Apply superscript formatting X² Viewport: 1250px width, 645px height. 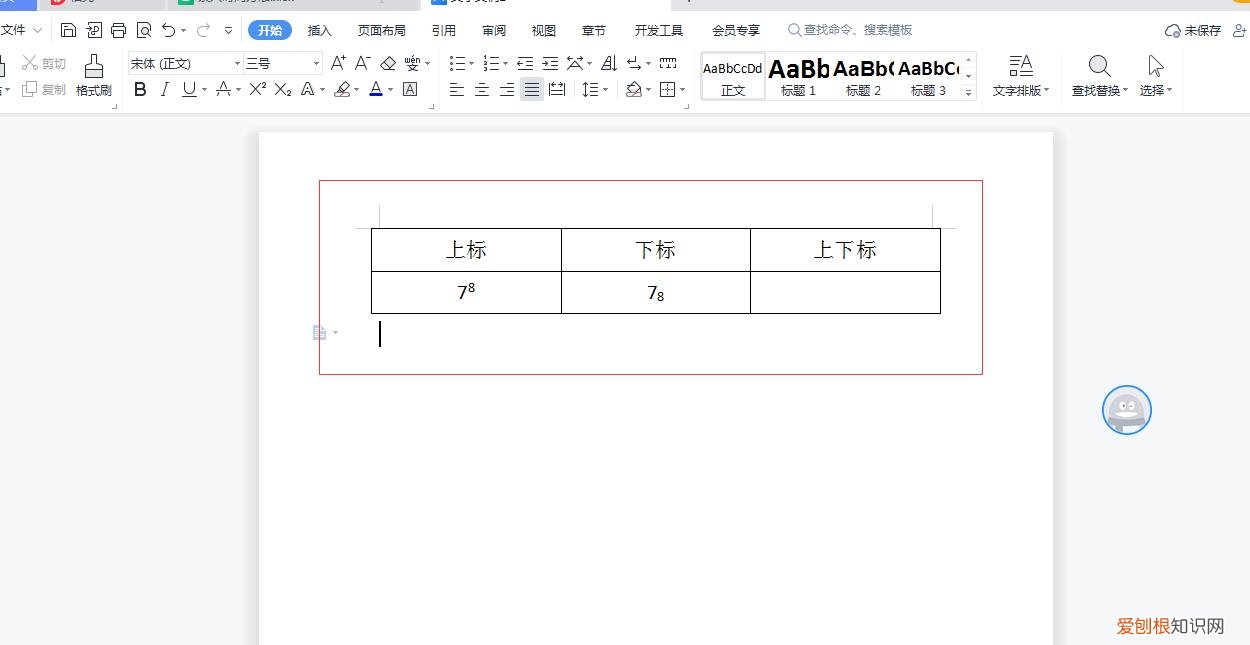(x=256, y=90)
